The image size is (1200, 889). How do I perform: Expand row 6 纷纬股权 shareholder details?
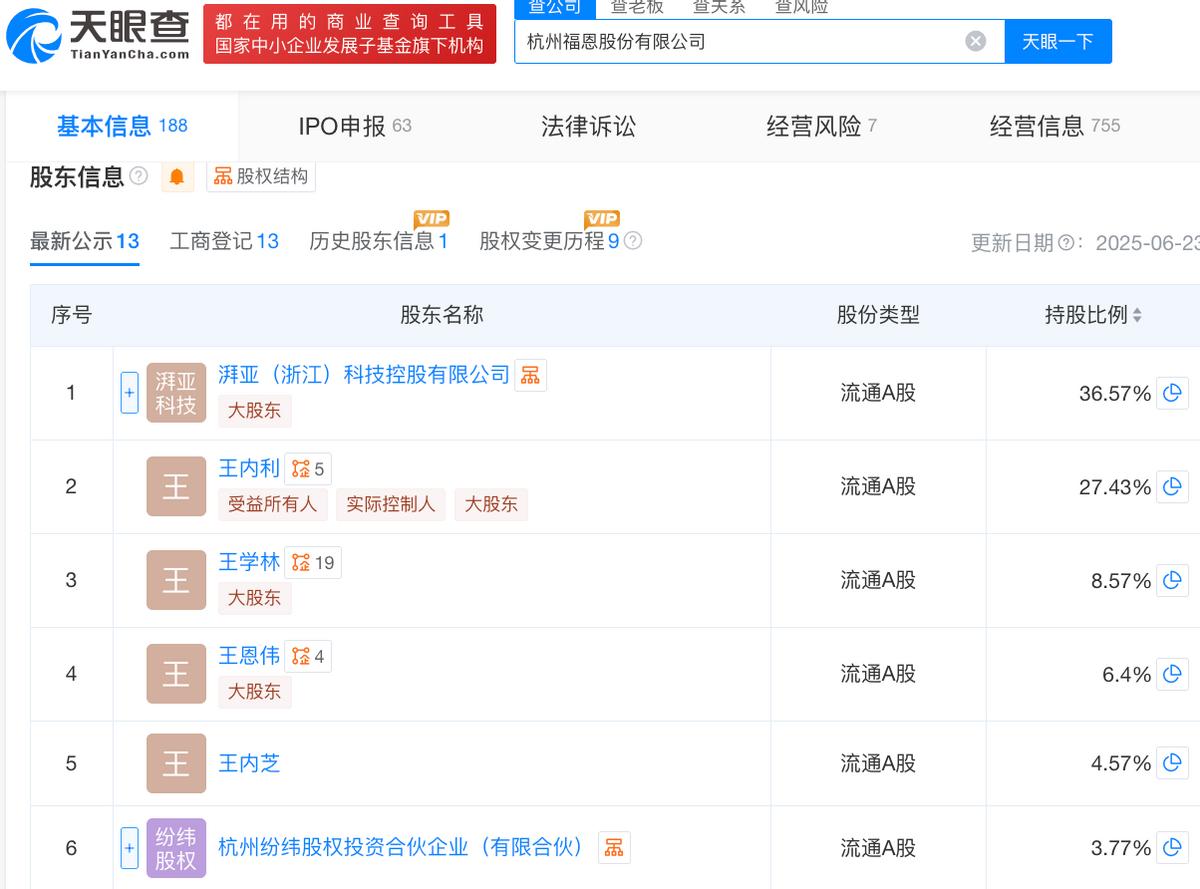pyautogui.click(x=129, y=848)
